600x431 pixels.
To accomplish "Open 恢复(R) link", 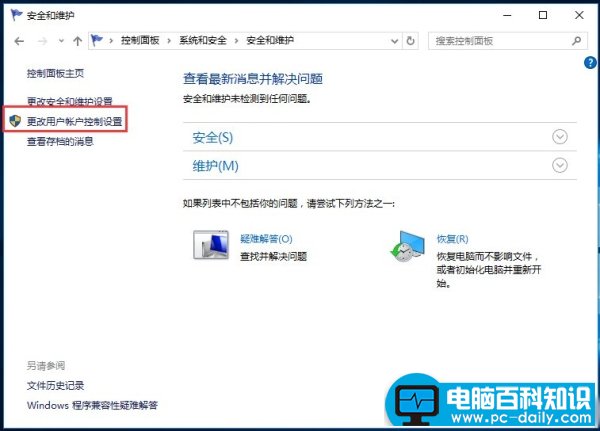I will [452, 239].
